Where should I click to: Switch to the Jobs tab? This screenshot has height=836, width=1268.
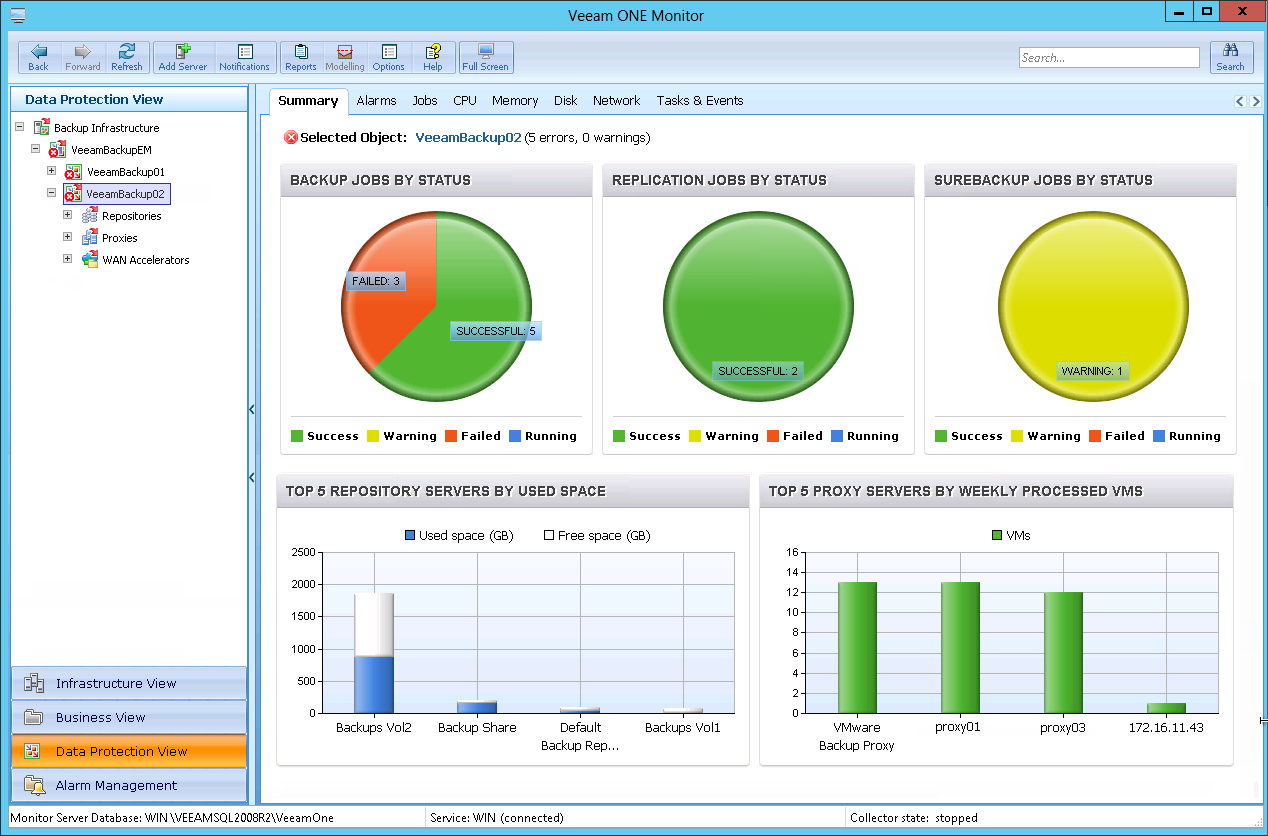425,101
